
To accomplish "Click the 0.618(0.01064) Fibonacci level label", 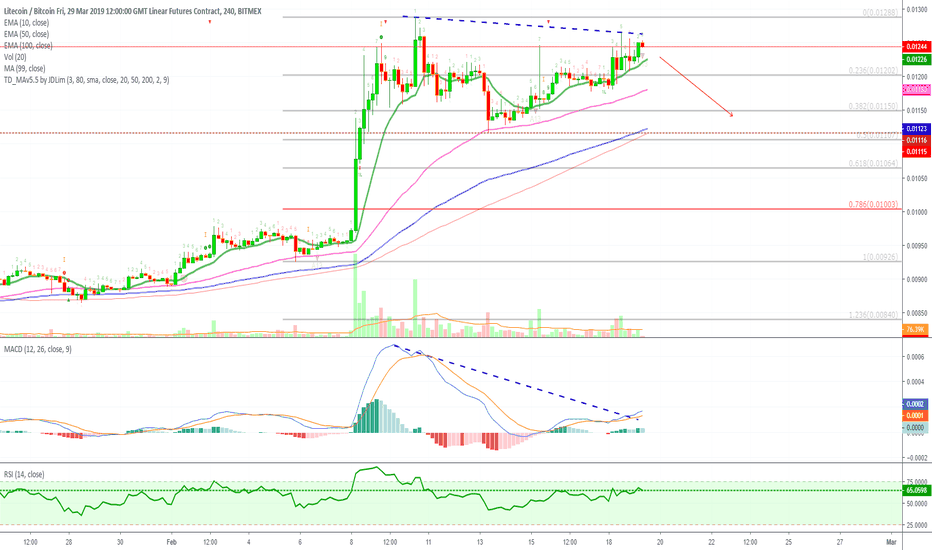I will (873, 163).
